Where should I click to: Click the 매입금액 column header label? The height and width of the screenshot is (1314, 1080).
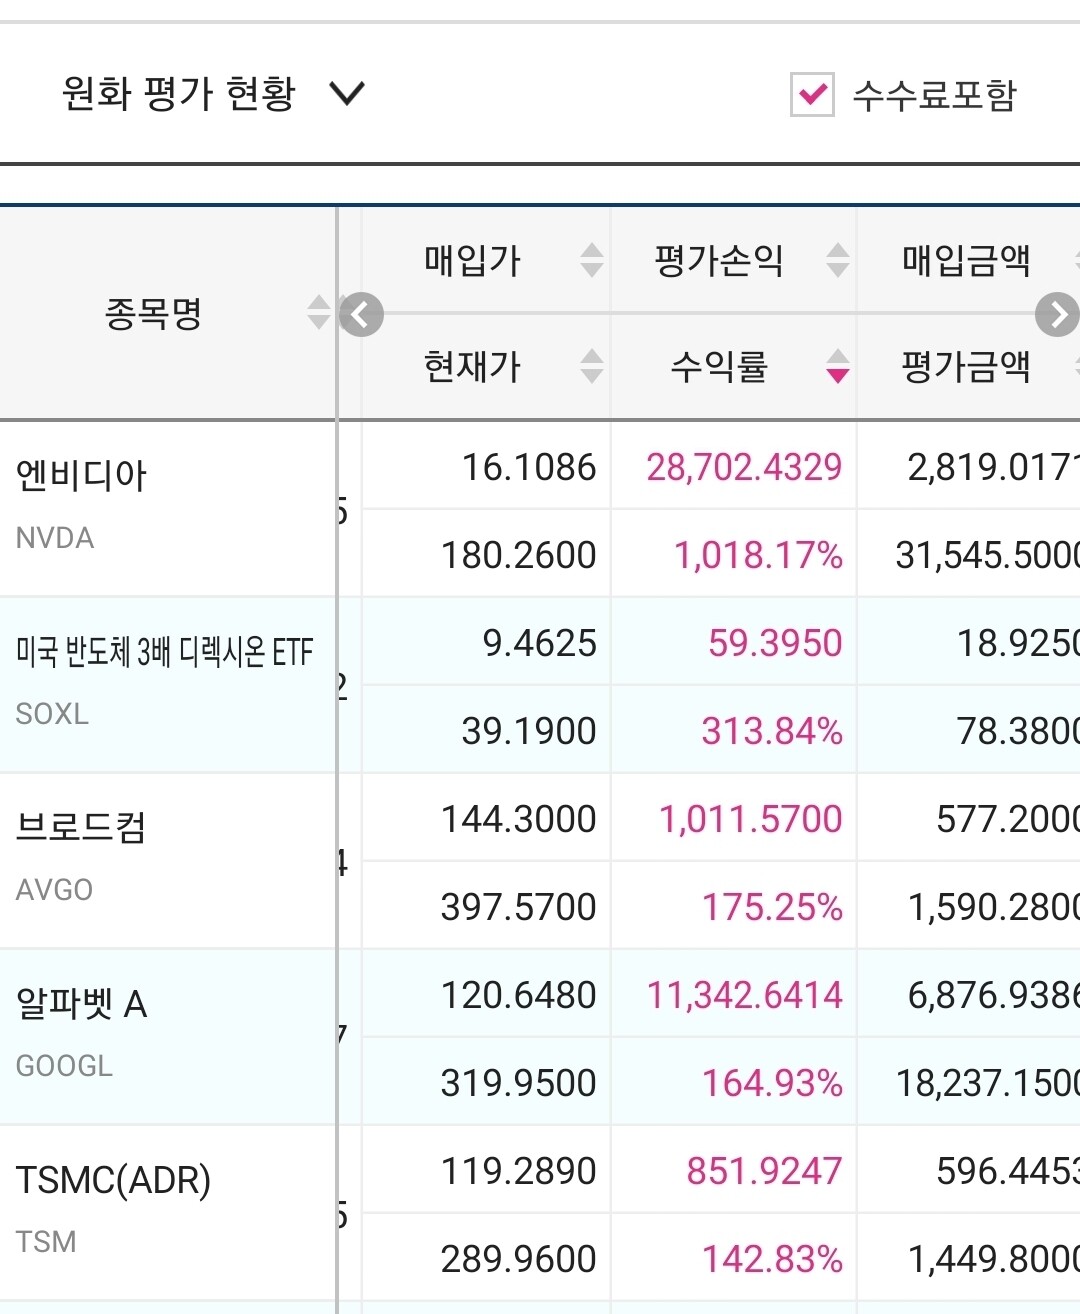[966, 260]
